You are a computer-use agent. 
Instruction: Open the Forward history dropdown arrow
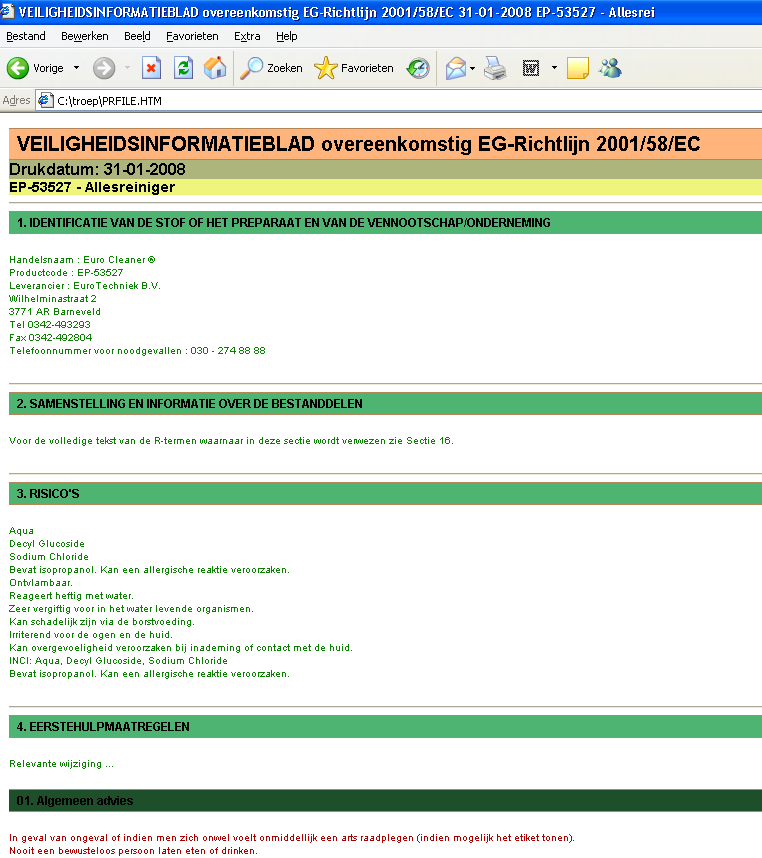pos(127,68)
